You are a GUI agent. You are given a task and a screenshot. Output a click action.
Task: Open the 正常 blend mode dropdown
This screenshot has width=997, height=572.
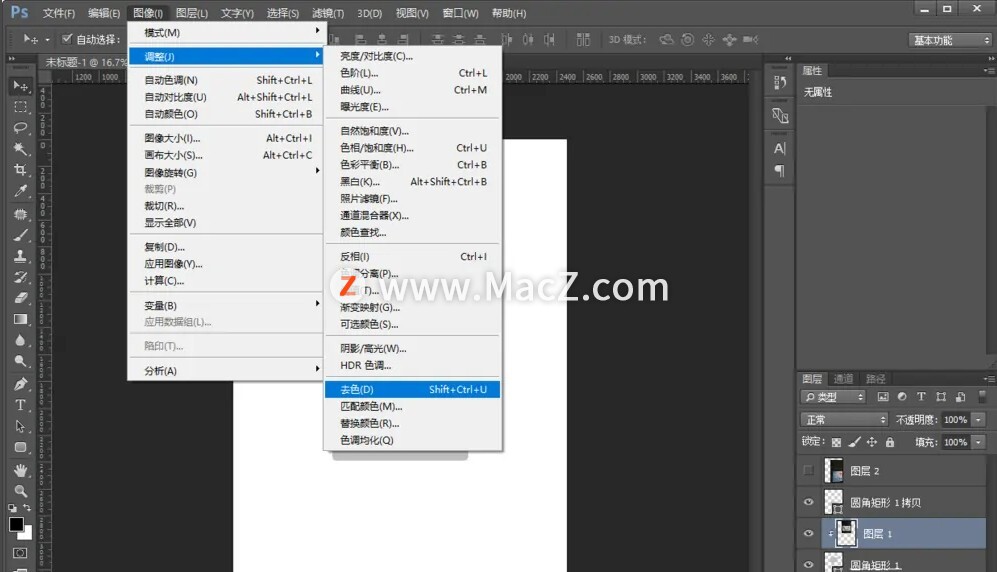844,420
